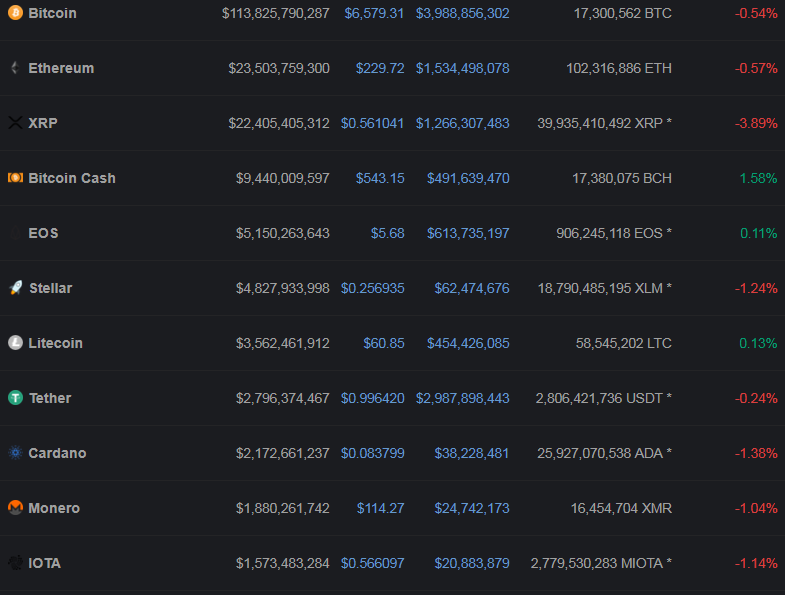
Task: Click Stellar circulating supply 18,790,485,195 XLM
Action: [x=604, y=288]
